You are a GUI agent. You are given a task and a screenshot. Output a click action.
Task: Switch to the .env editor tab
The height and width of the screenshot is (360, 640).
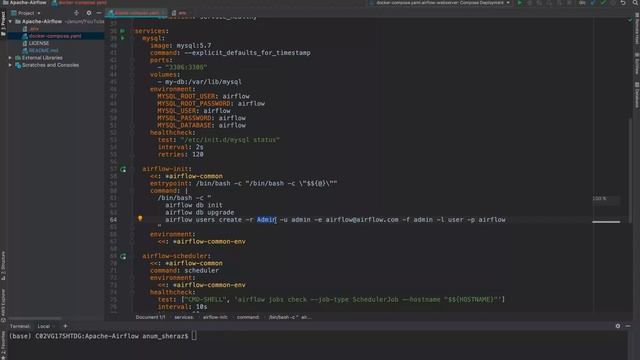coord(180,13)
